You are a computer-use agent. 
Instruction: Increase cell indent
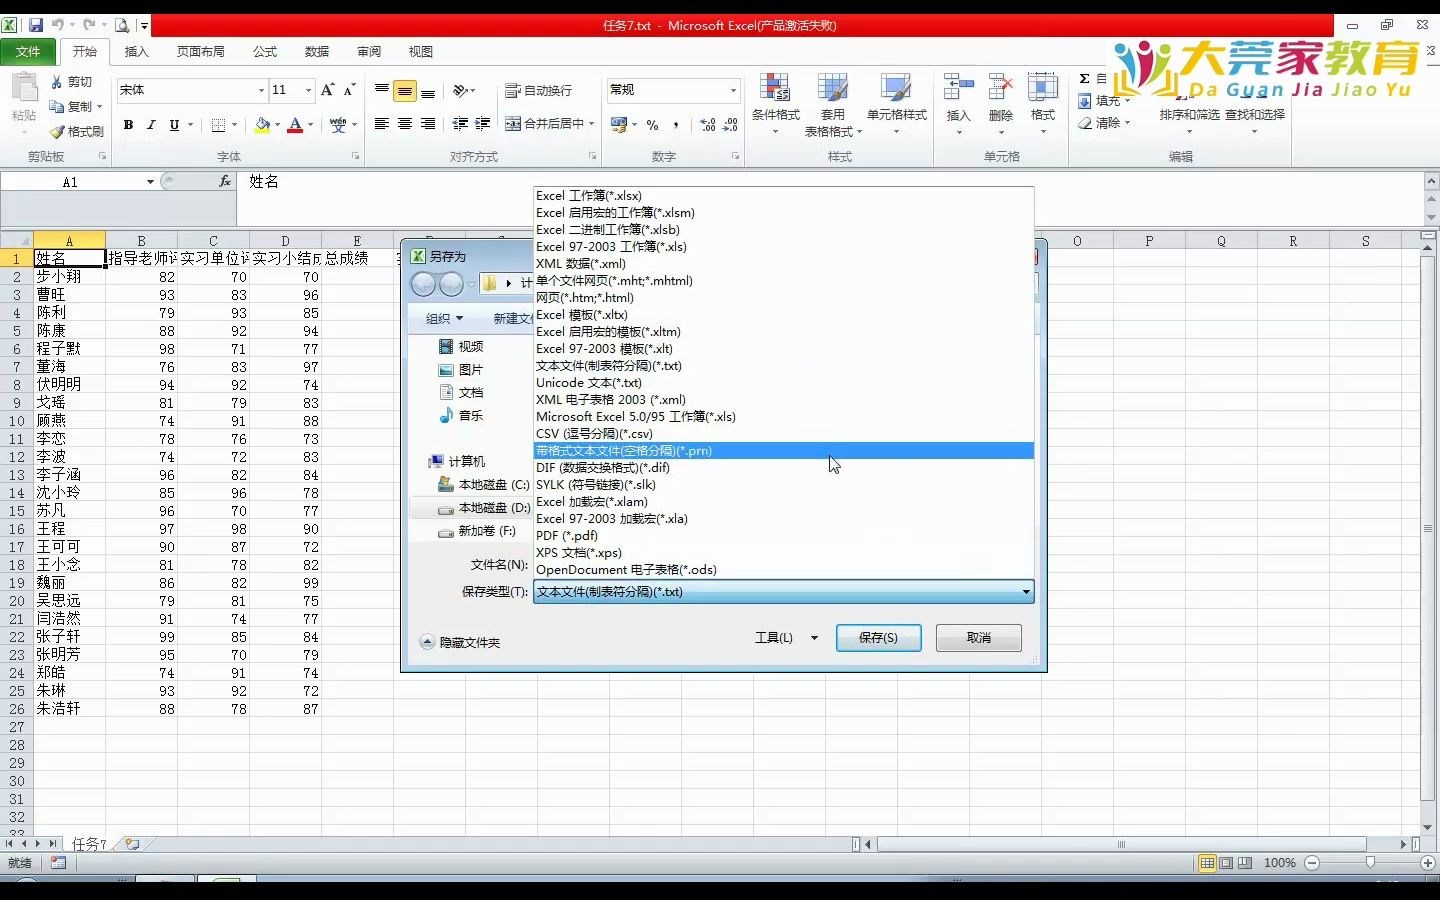pyautogui.click(x=483, y=124)
